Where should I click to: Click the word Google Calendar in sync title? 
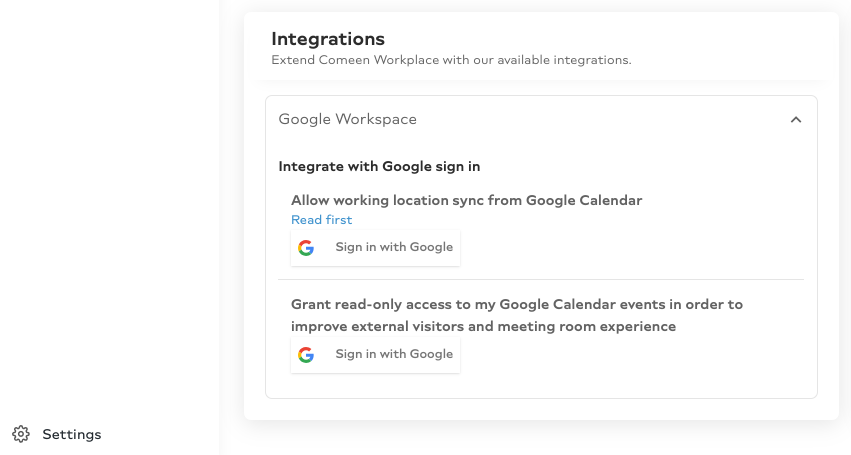584,200
